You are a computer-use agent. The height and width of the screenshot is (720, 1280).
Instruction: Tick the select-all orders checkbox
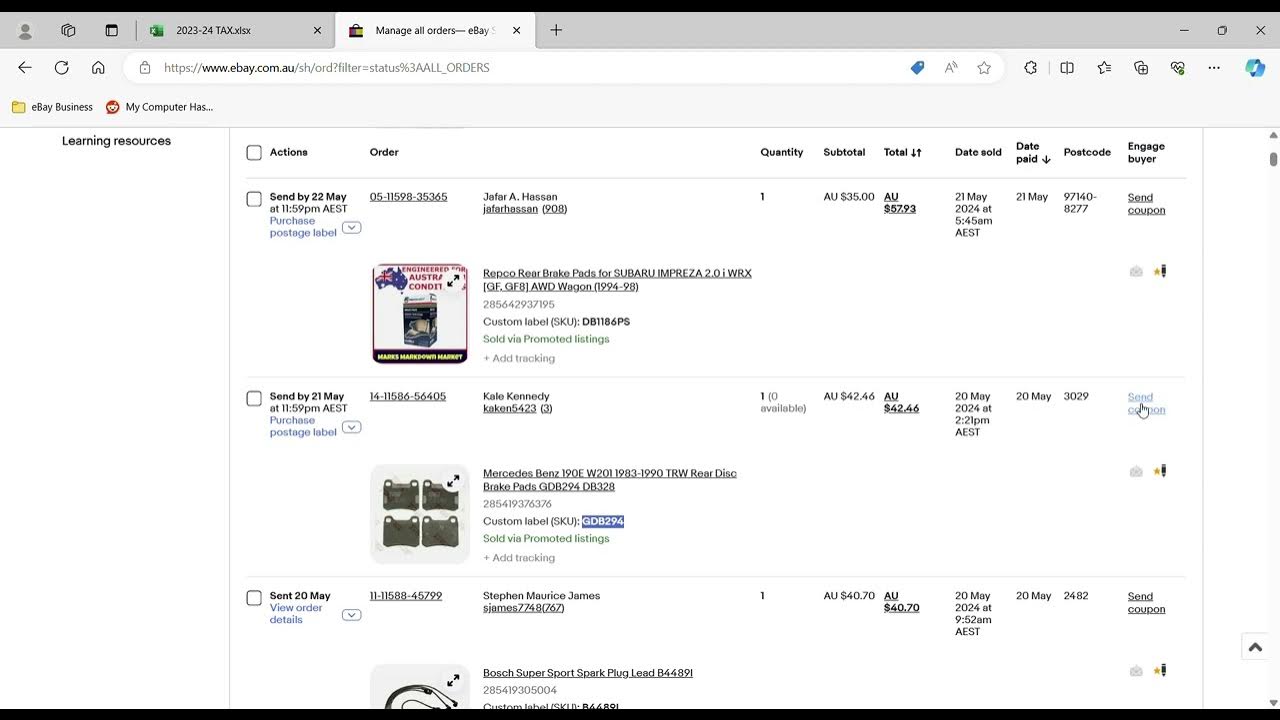click(254, 153)
